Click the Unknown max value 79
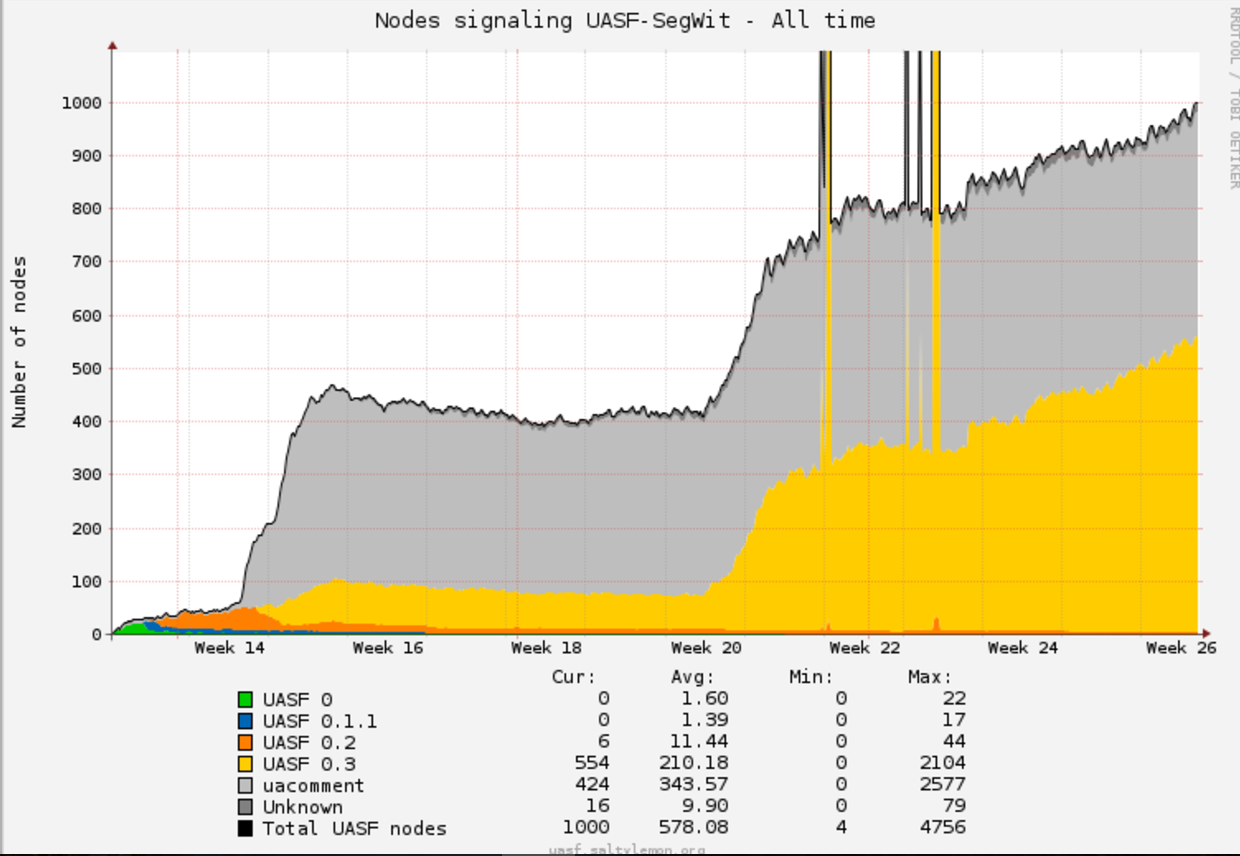 pyautogui.click(x=955, y=807)
